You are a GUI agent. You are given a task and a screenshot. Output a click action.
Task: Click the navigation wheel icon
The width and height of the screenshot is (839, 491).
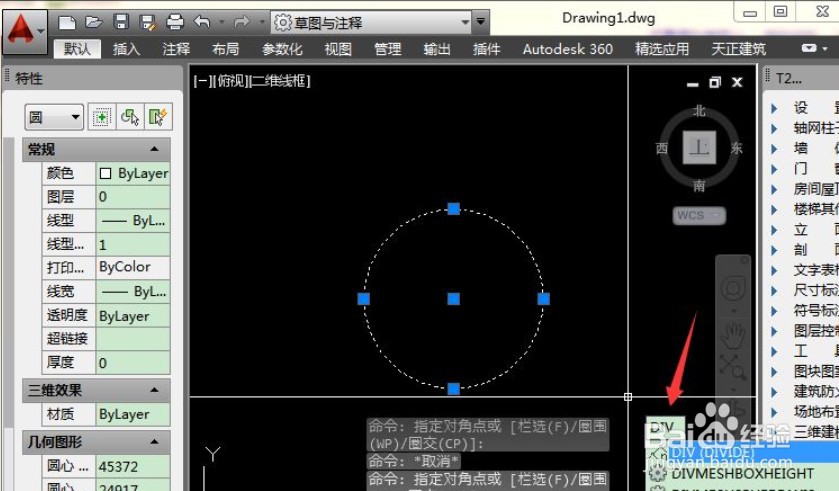click(733, 289)
